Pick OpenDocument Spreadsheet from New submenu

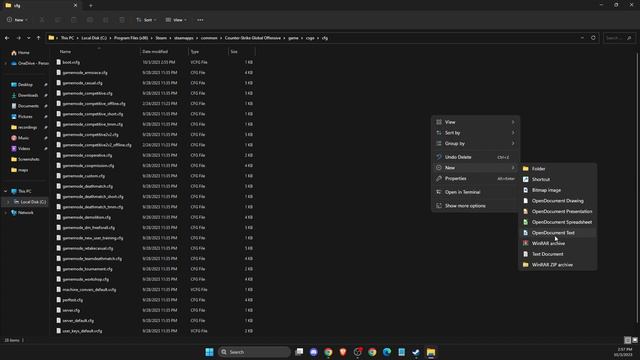pyautogui.click(x=557, y=222)
